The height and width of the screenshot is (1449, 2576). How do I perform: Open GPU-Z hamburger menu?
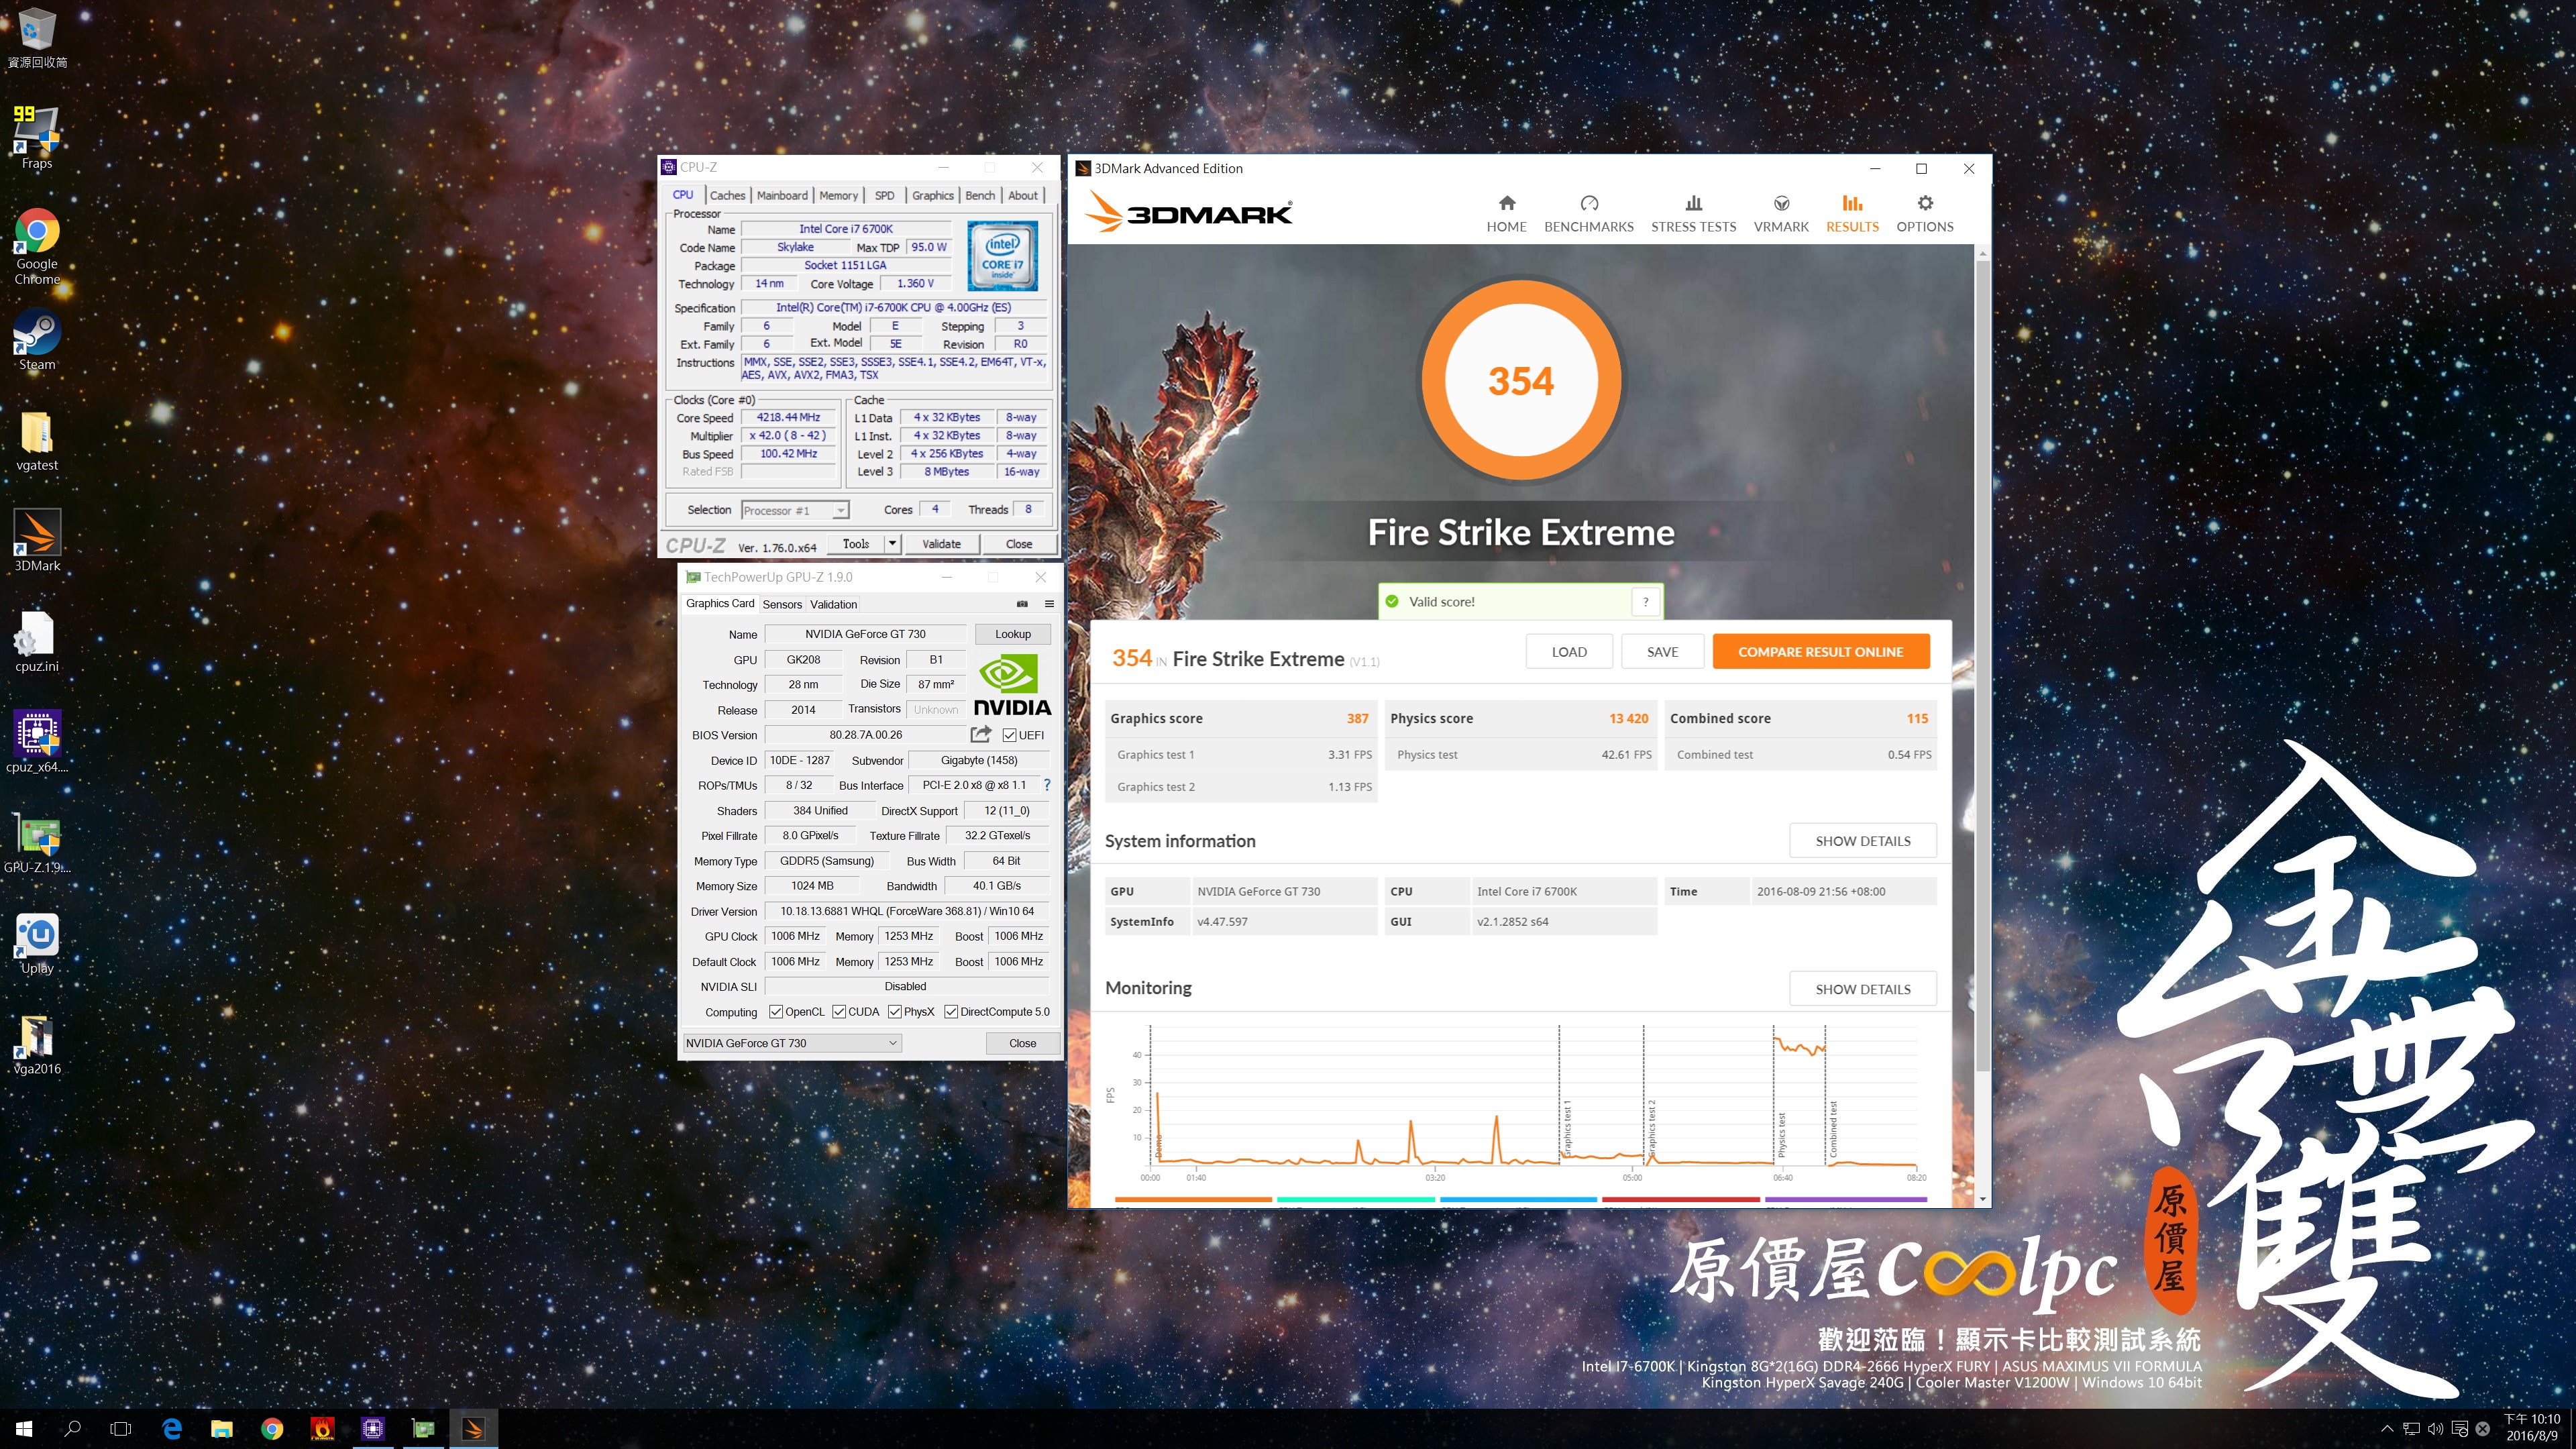pos(1049,604)
